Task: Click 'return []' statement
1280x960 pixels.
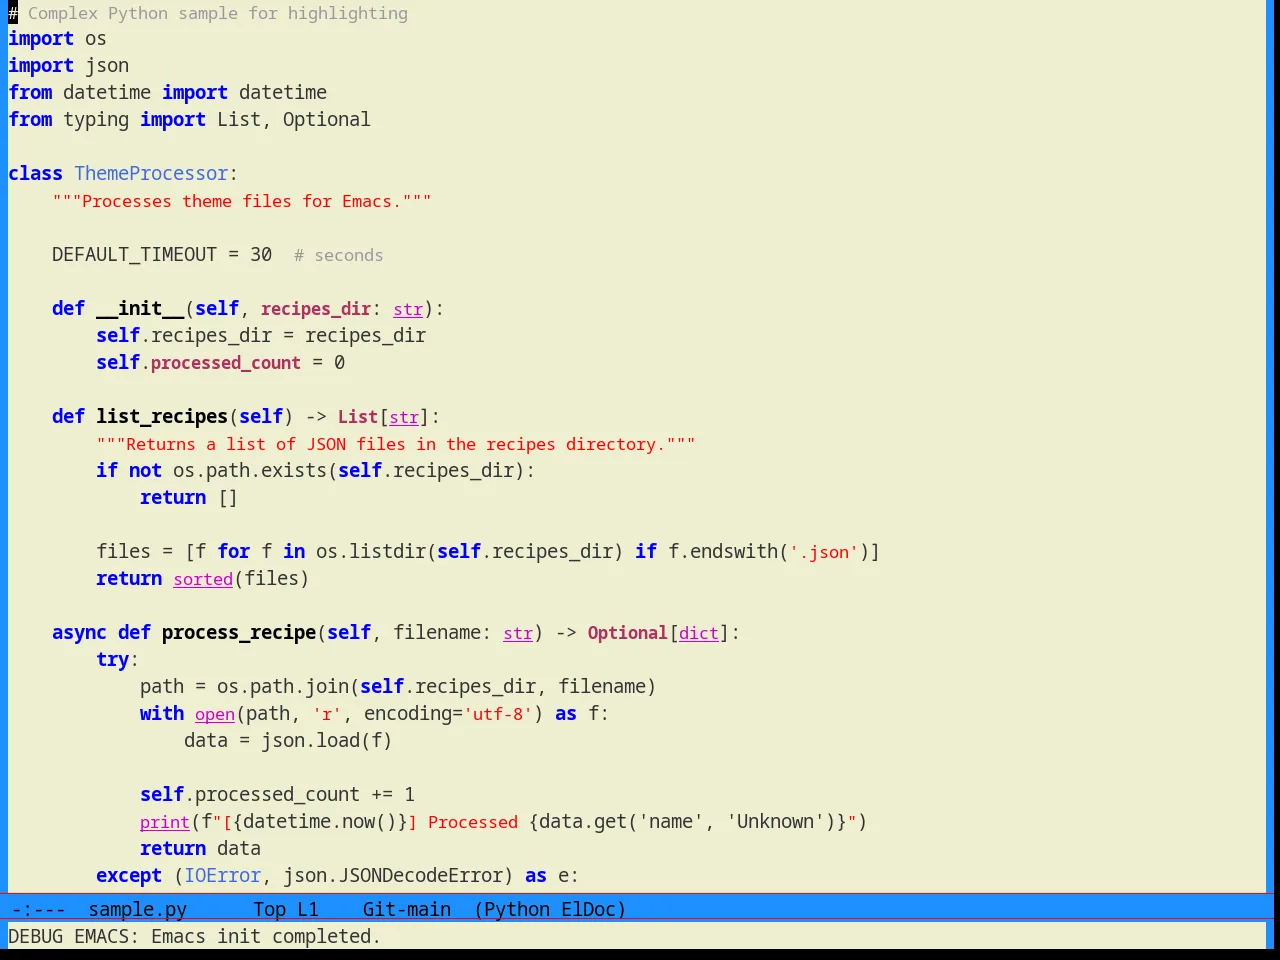Action: (x=188, y=497)
